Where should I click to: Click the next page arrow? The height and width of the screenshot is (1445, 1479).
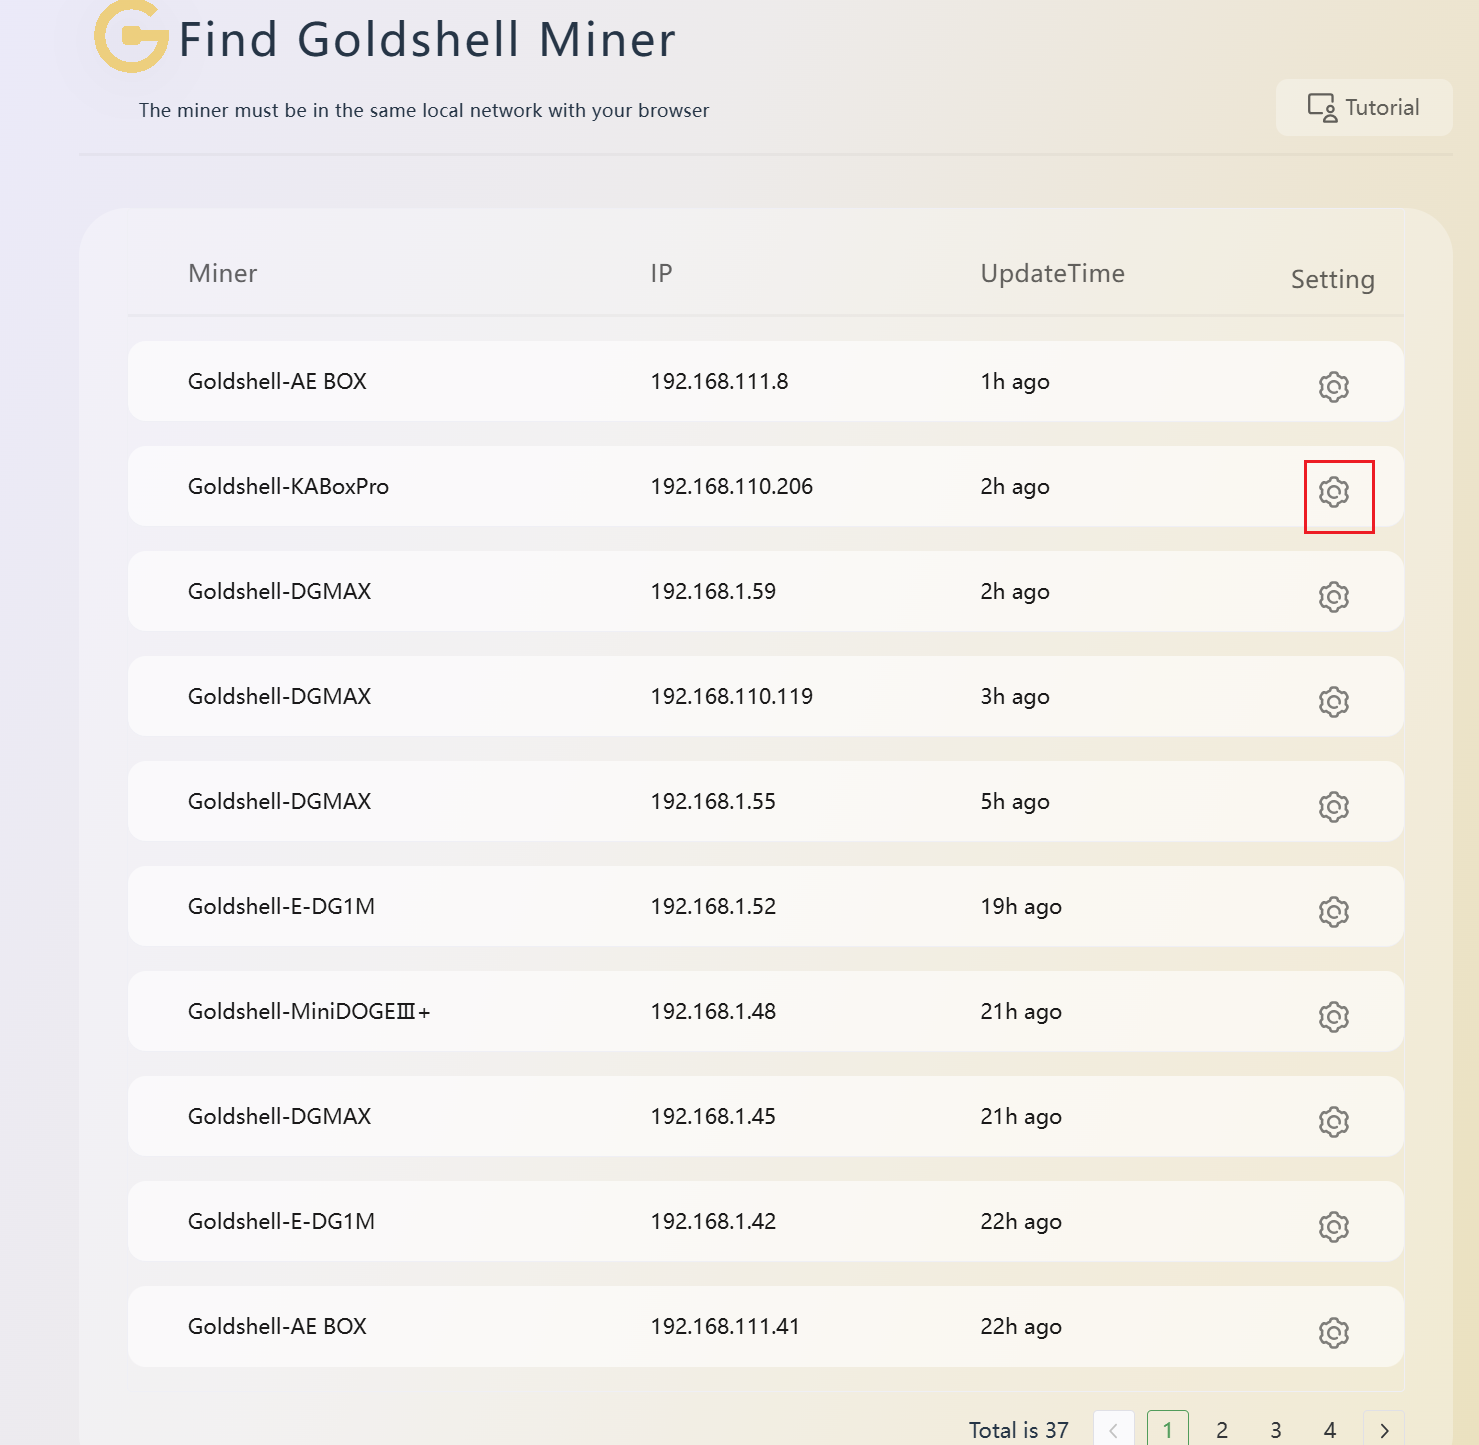point(1384,1429)
